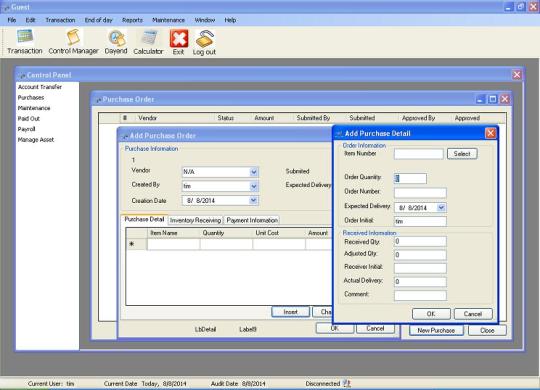Select Payroll in Control Panel list
The width and height of the screenshot is (540, 390).
pyautogui.click(x=27, y=129)
